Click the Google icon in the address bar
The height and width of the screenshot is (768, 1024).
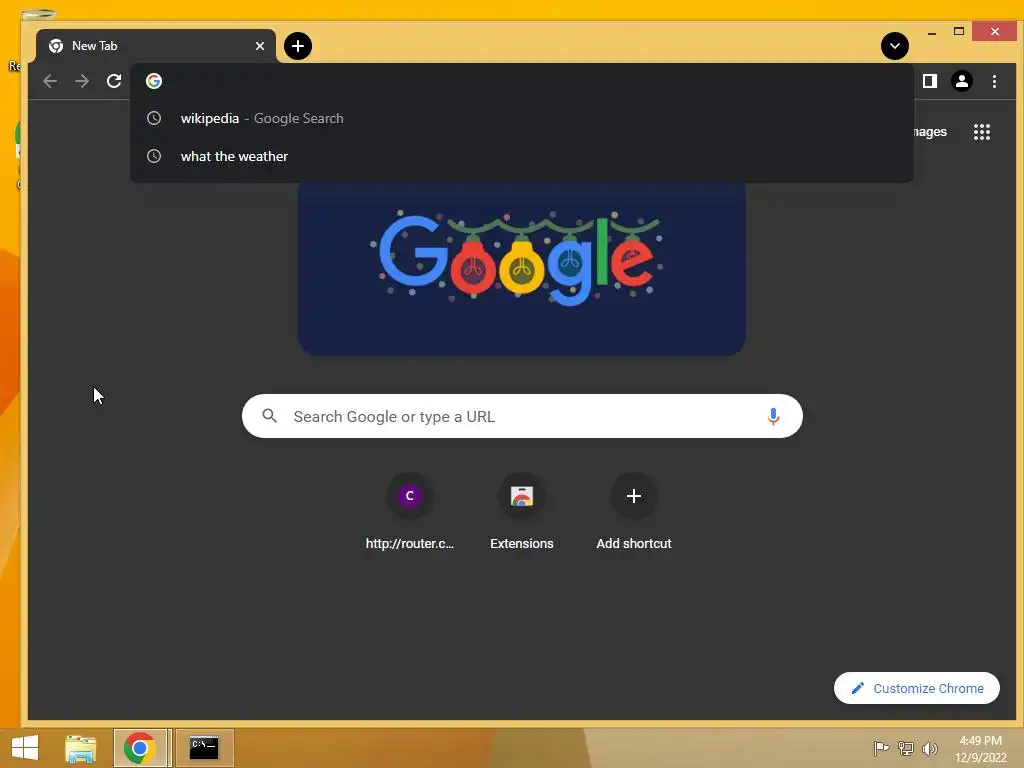pyautogui.click(x=154, y=81)
